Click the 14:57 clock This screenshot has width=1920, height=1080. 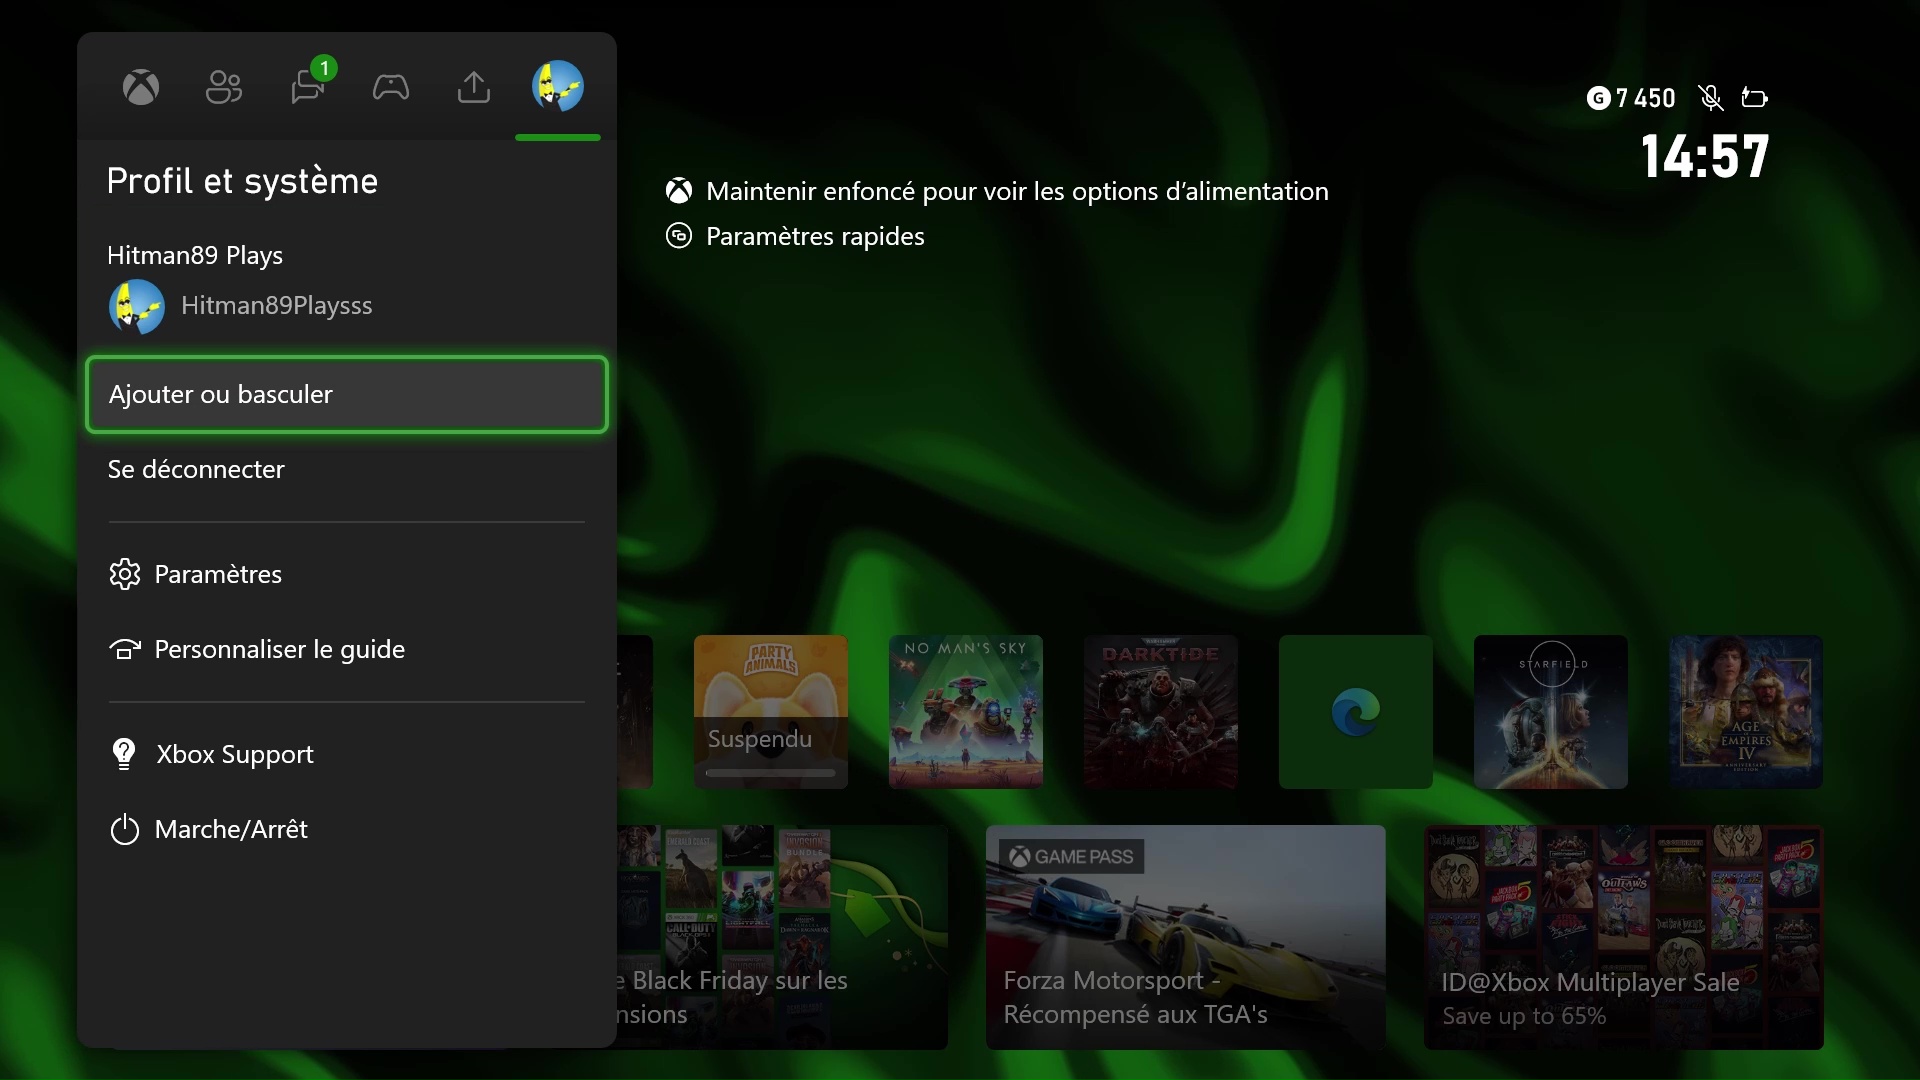[x=1705, y=157]
